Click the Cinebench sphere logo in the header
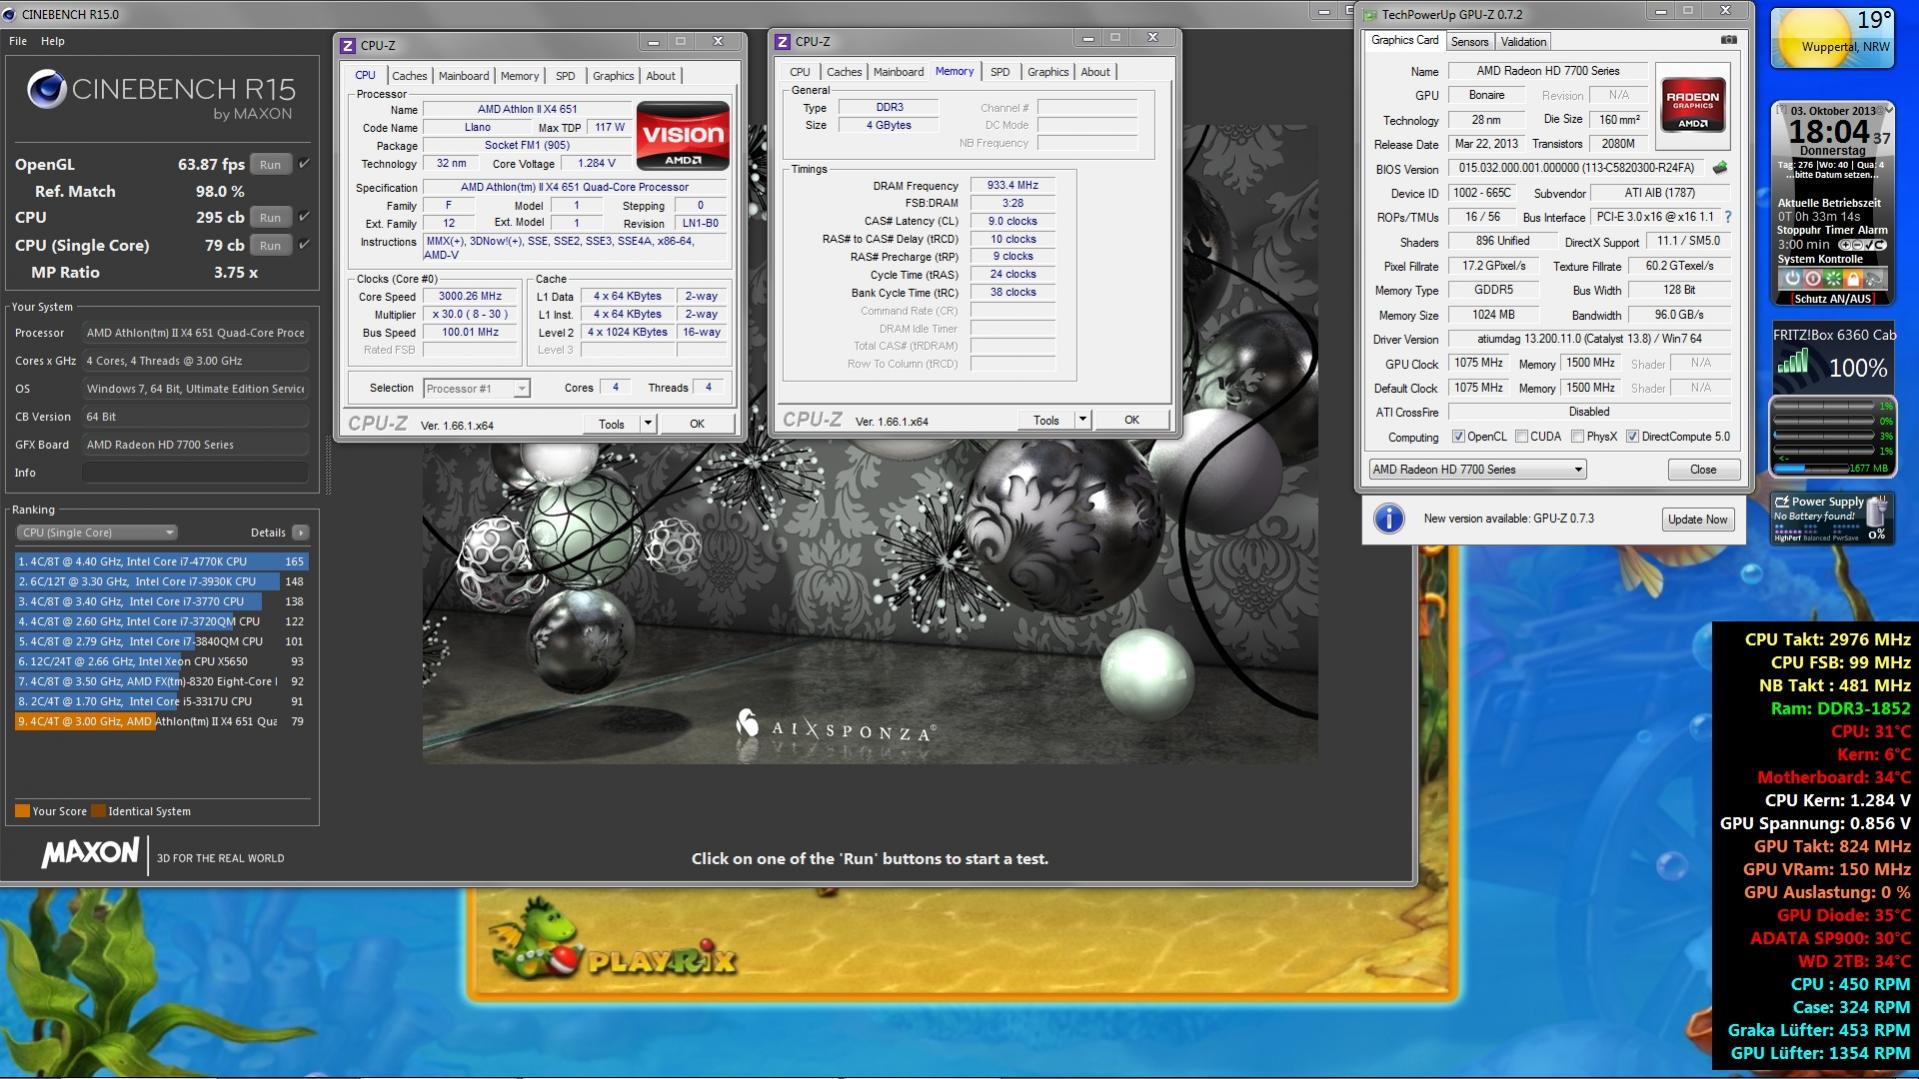The width and height of the screenshot is (1919, 1079). (46, 90)
